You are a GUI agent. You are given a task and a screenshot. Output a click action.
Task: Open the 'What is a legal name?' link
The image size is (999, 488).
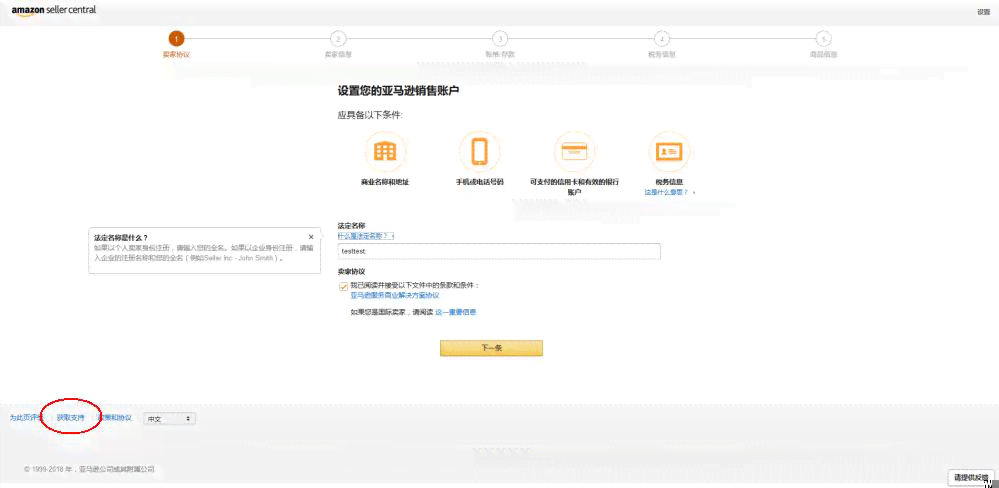[366, 236]
